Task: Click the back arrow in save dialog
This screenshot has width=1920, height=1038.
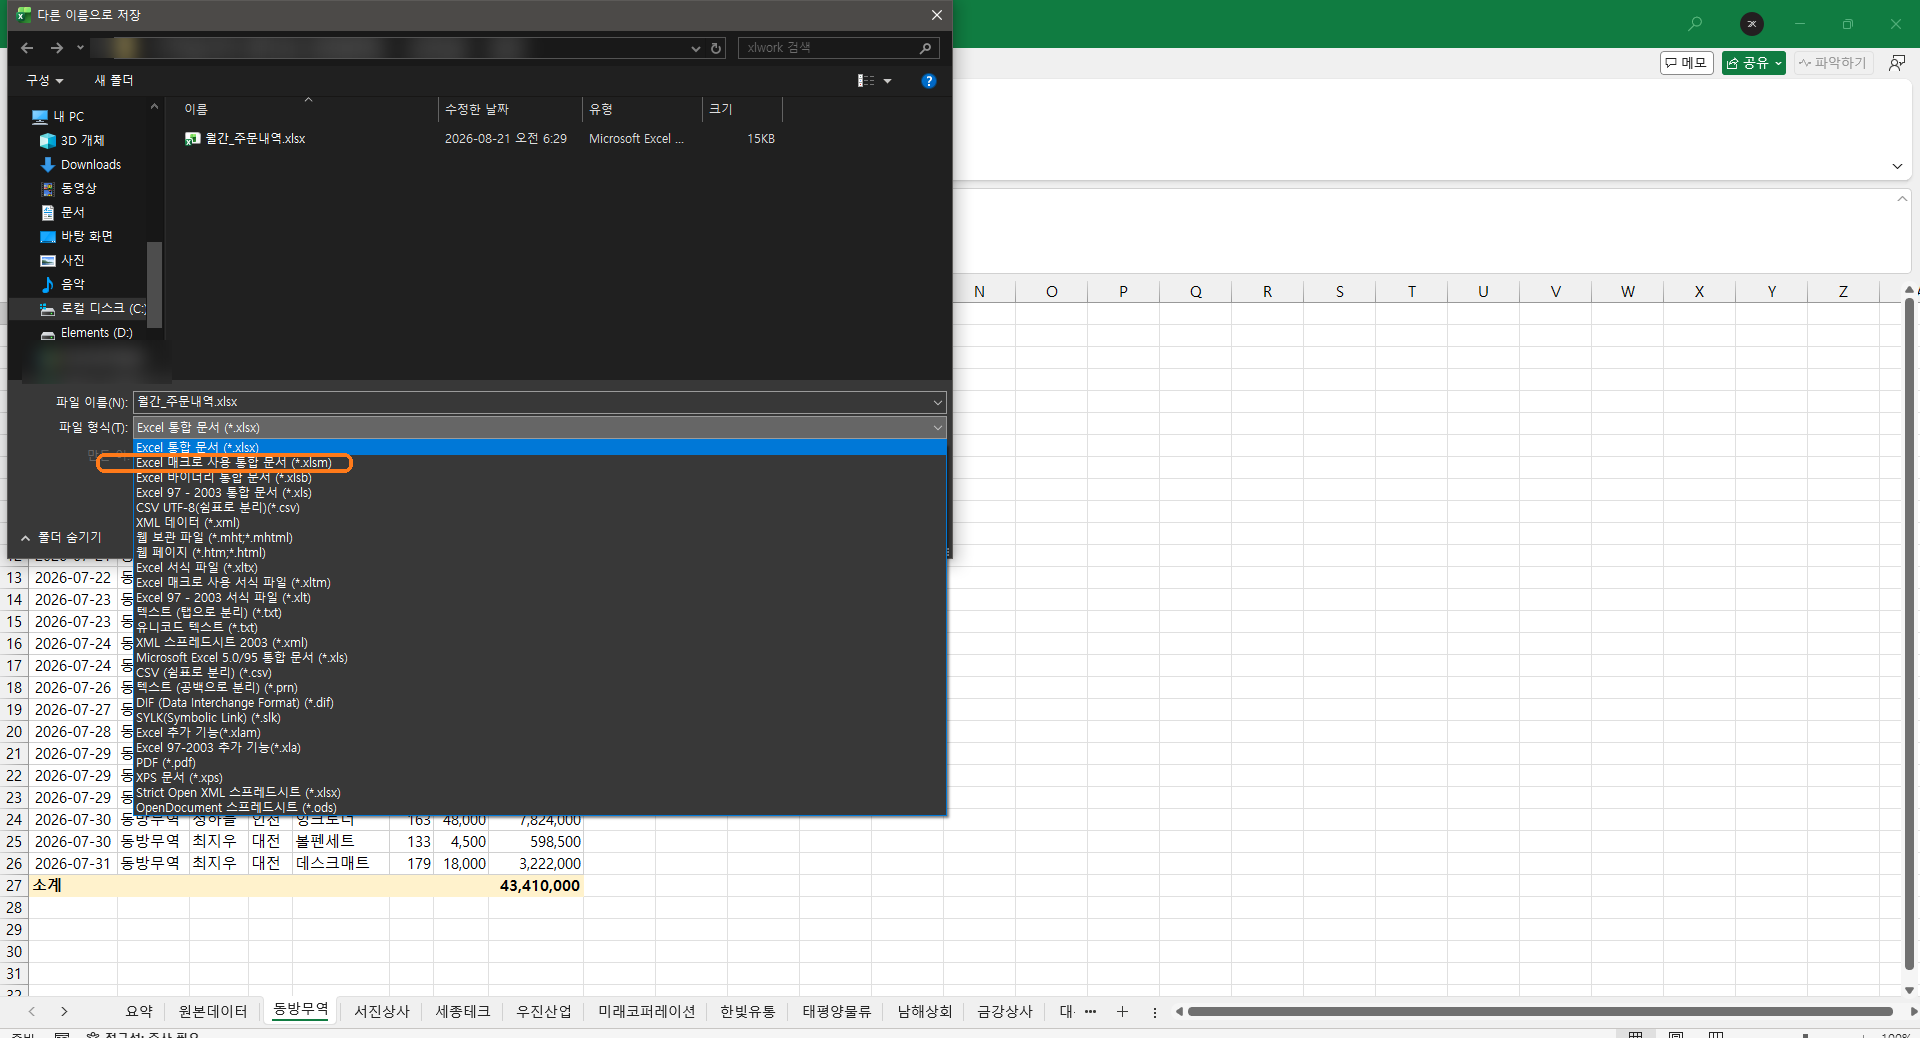Action: (x=27, y=48)
